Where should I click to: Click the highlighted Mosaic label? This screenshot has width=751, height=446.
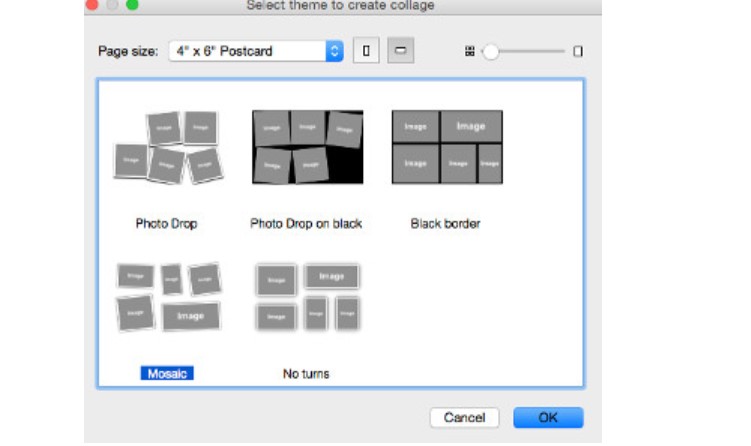167,373
